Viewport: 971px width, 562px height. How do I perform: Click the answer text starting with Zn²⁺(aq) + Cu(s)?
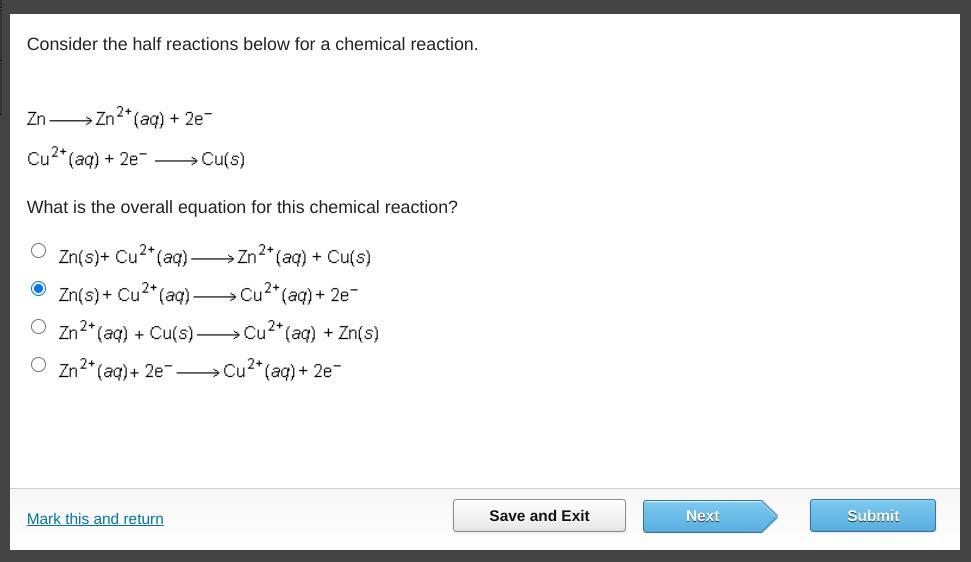pyautogui.click(x=218, y=332)
